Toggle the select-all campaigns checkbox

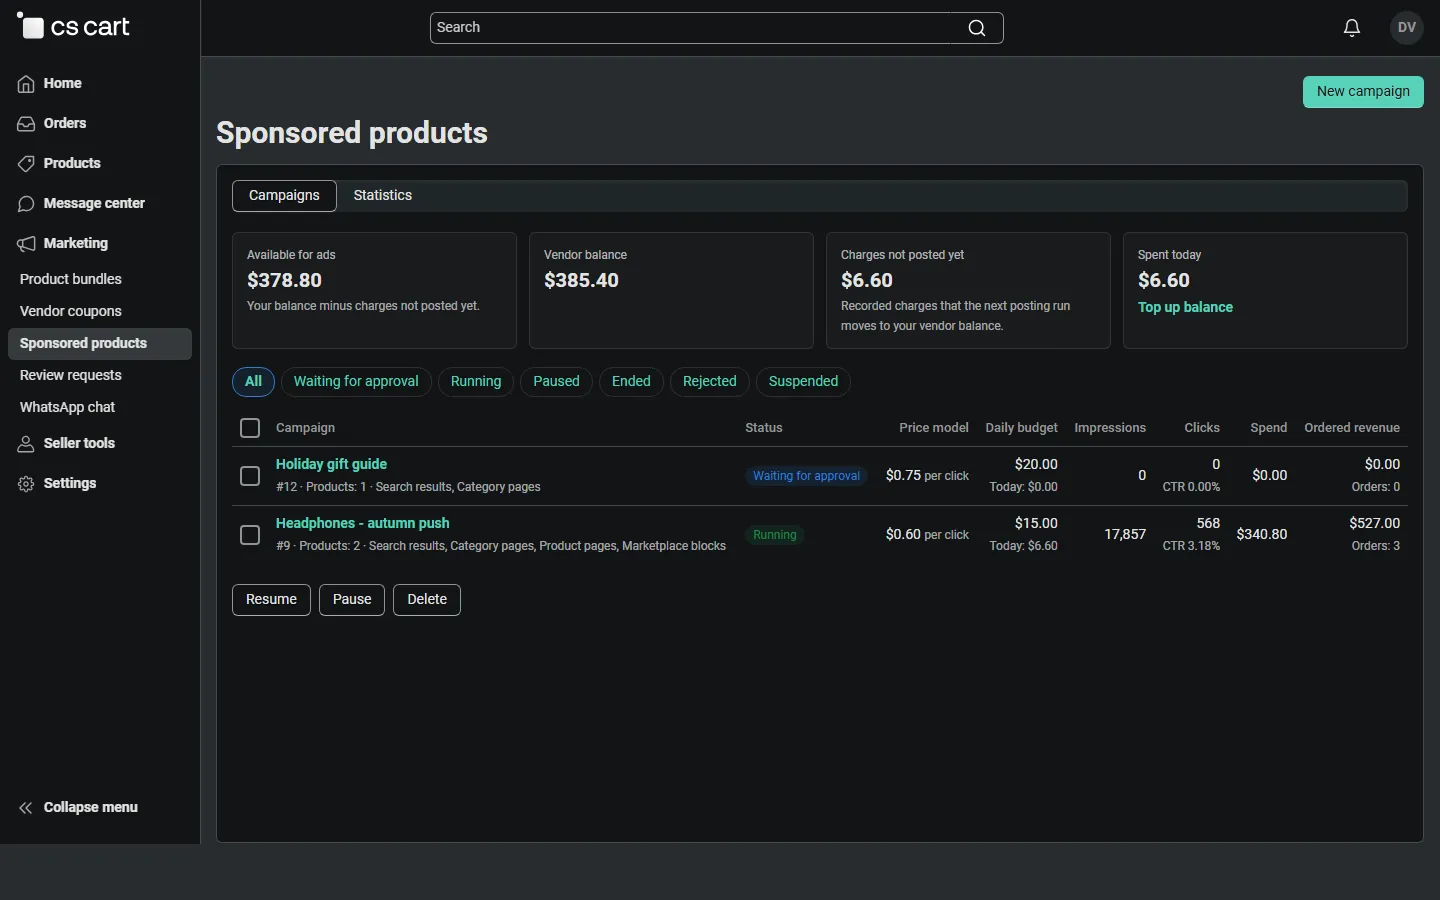[250, 428]
